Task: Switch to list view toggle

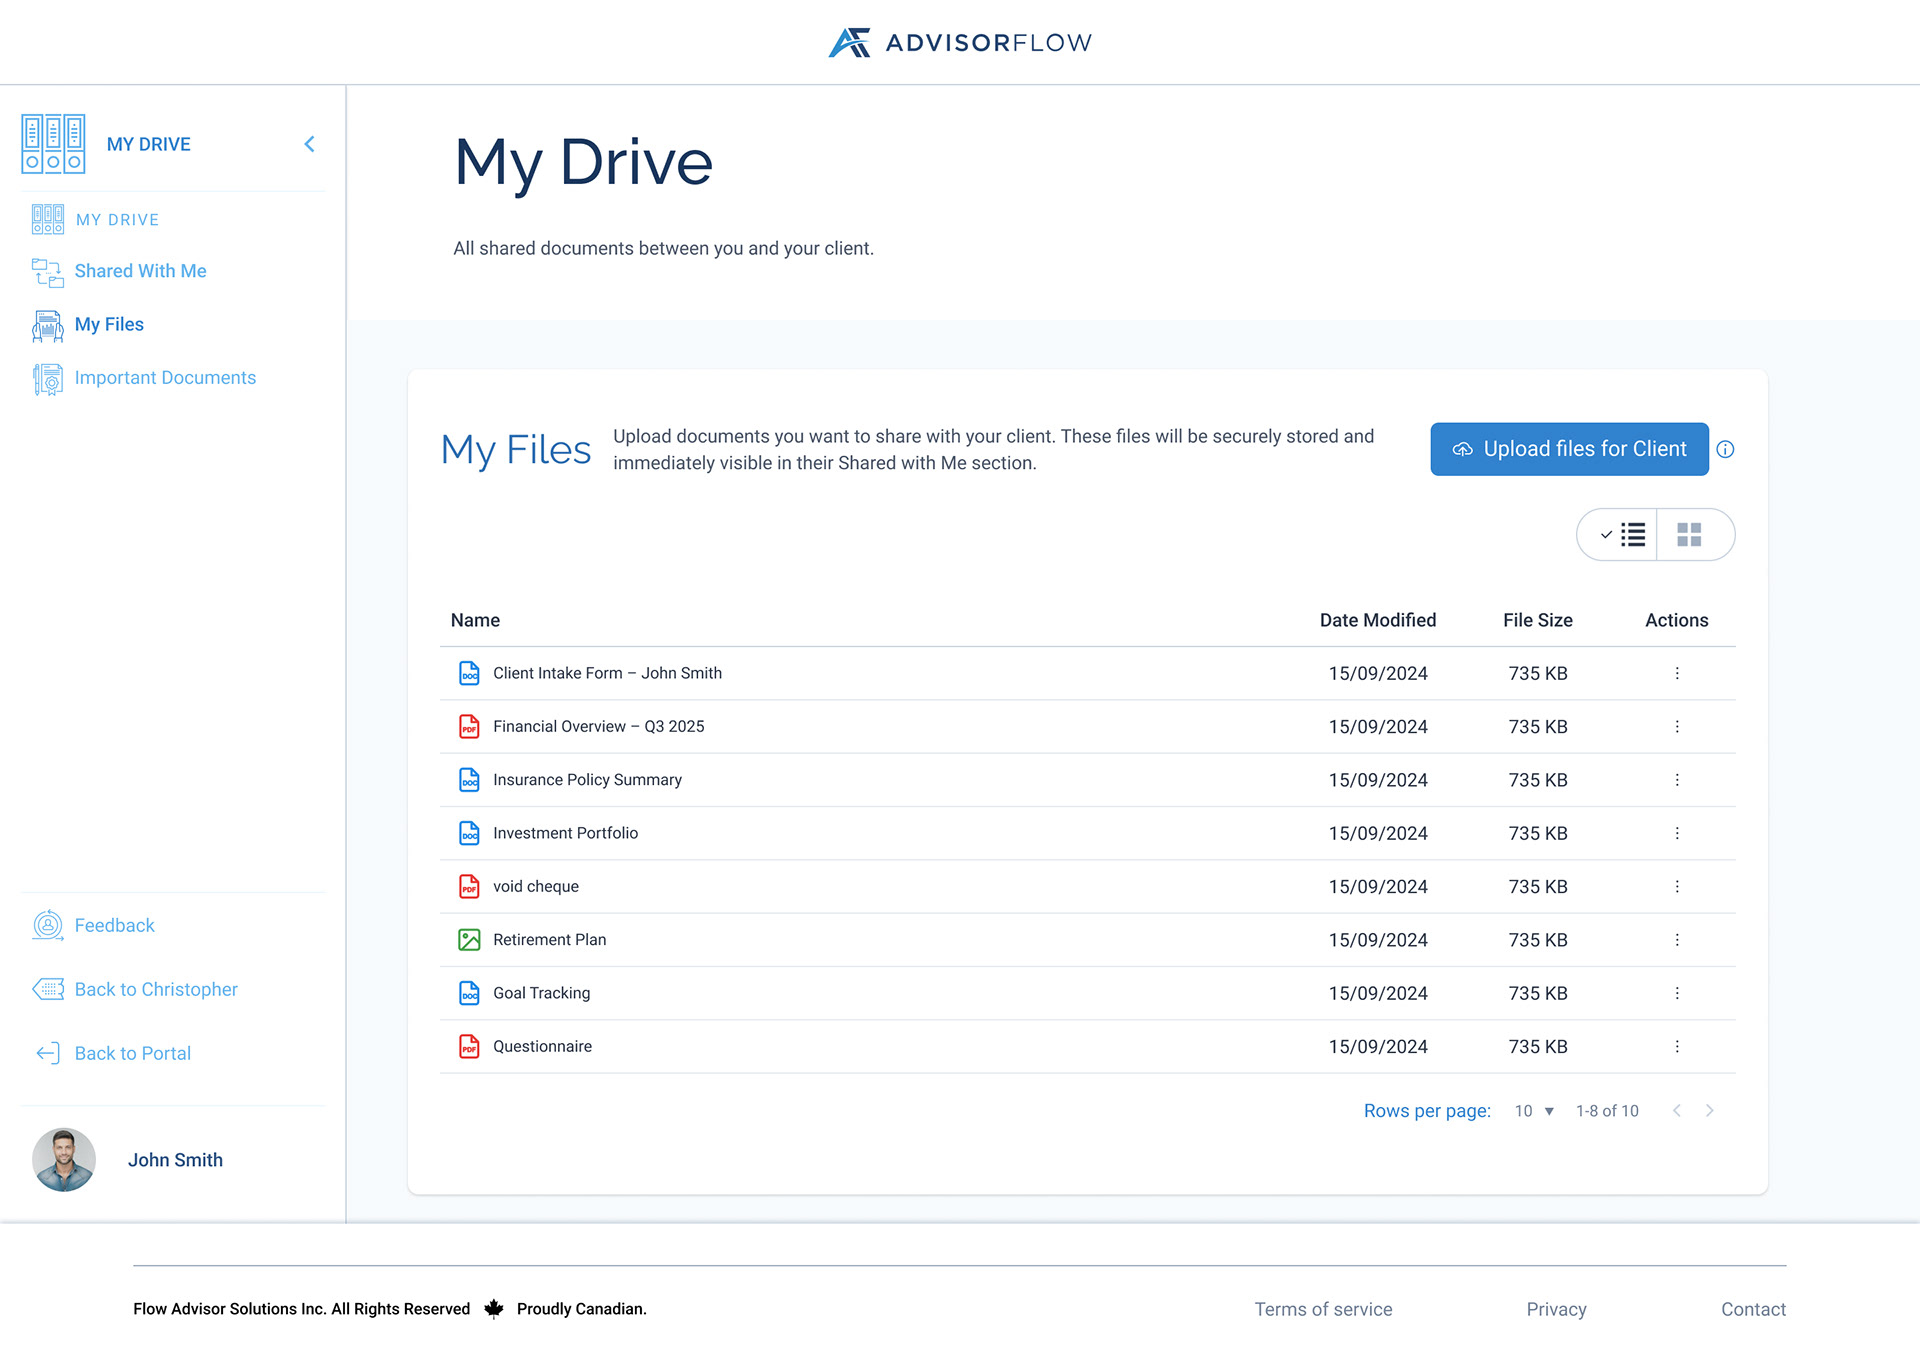Action: pyautogui.click(x=1621, y=535)
